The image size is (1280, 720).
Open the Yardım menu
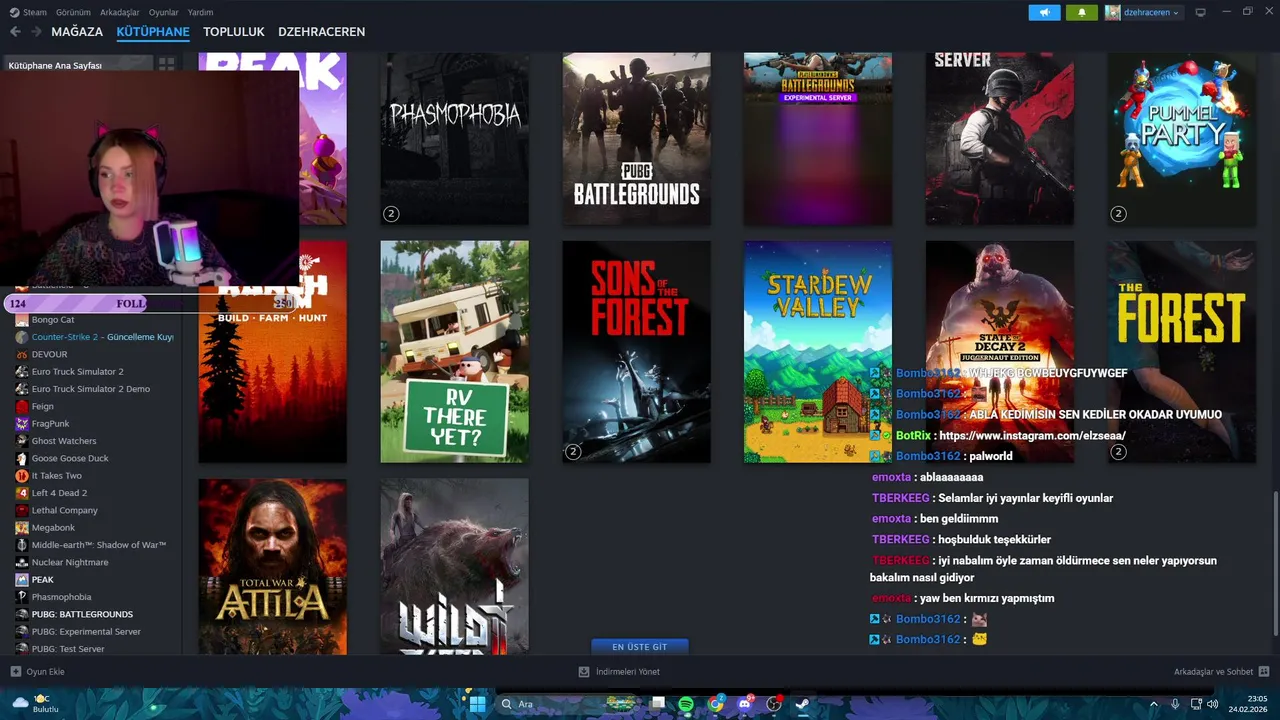pyautogui.click(x=201, y=12)
